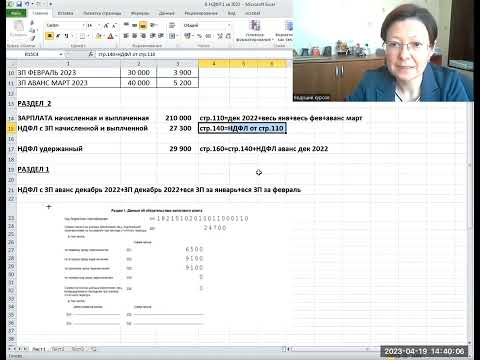
Task: Click the percent style icon
Action: click(x=199, y=36)
